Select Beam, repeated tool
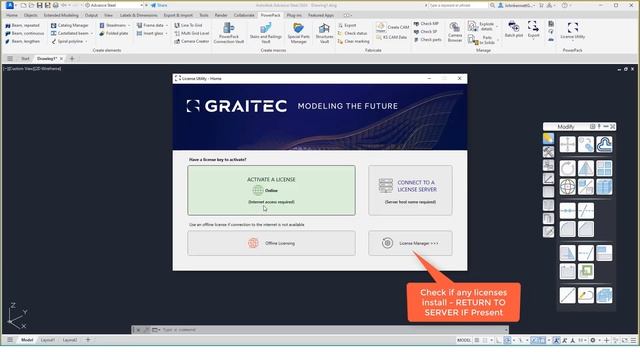The height and width of the screenshot is (360, 640). coord(22,25)
